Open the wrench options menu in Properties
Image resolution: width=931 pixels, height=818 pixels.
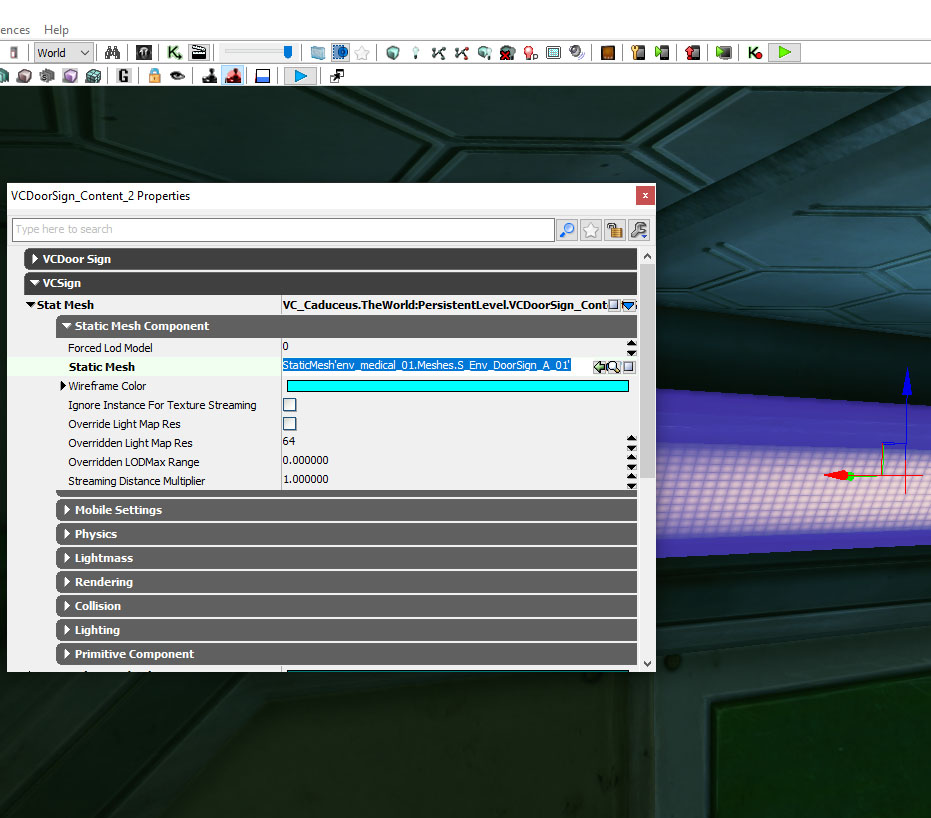click(x=639, y=230)
